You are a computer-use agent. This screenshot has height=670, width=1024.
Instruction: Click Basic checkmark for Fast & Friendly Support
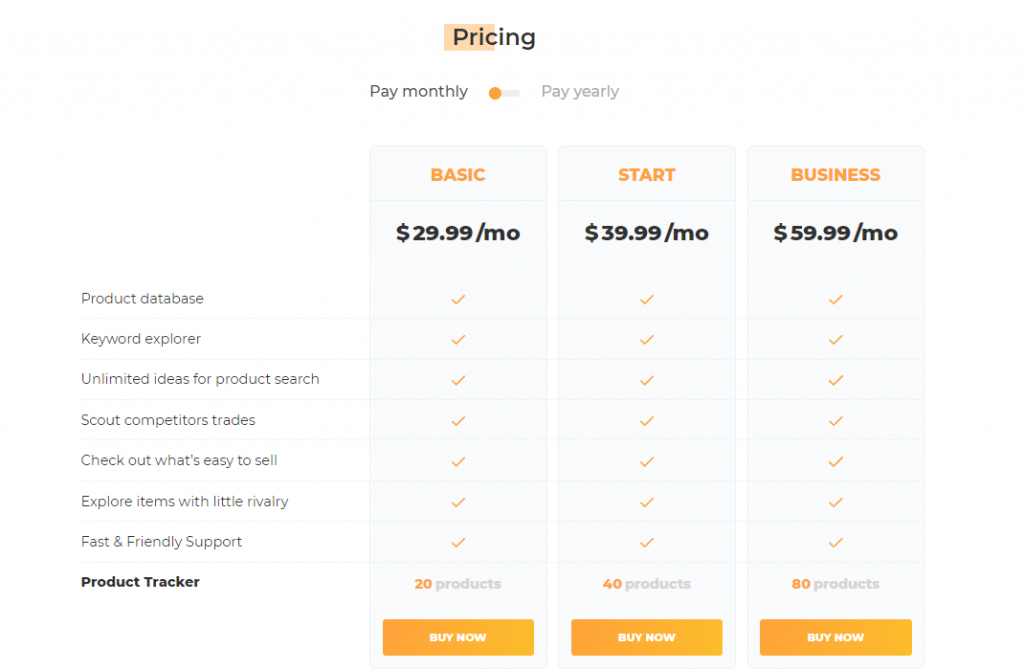click(458, 543)
